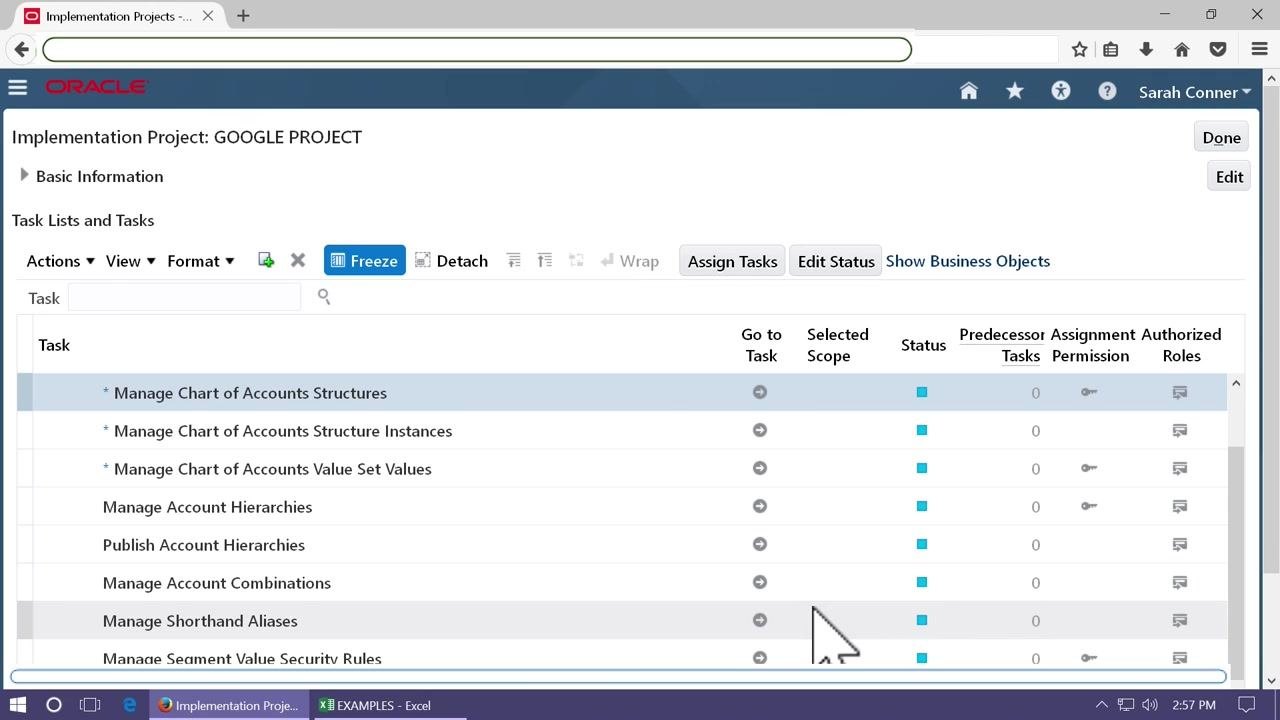
Task: Toggle the Freeze column button
Action: click(x=364, y=260)
